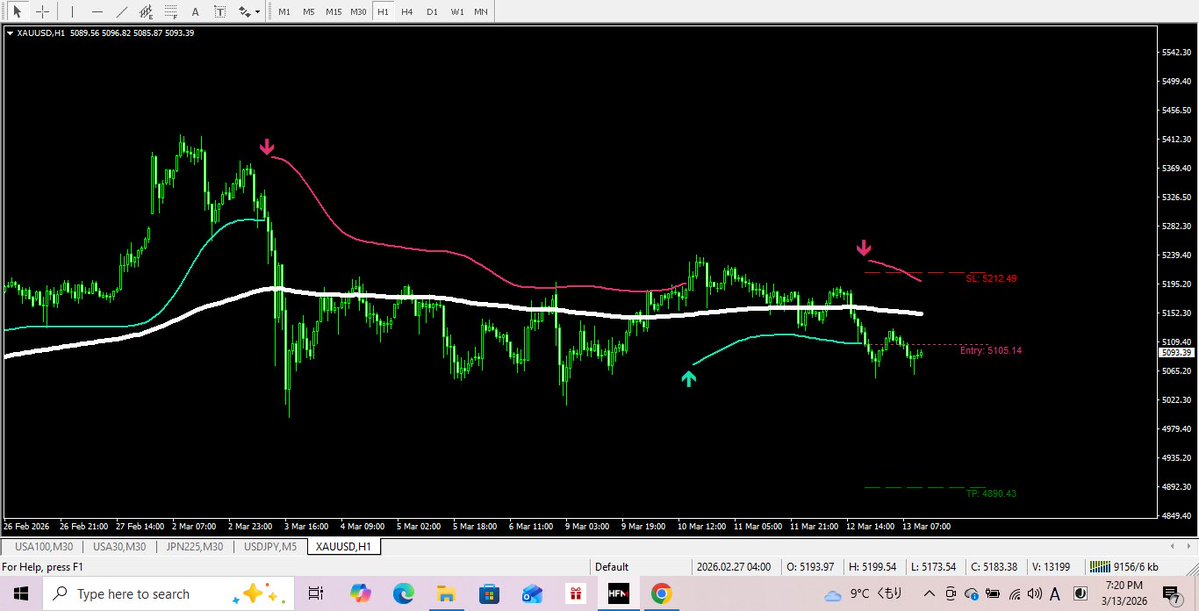This screenshot has width=1199, height=611.
Task: Select the XAUUSD,H1 chart tab
Action: tap(344, 547)
